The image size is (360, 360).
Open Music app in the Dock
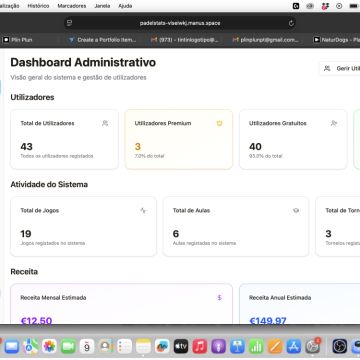[x=200, y=347]
